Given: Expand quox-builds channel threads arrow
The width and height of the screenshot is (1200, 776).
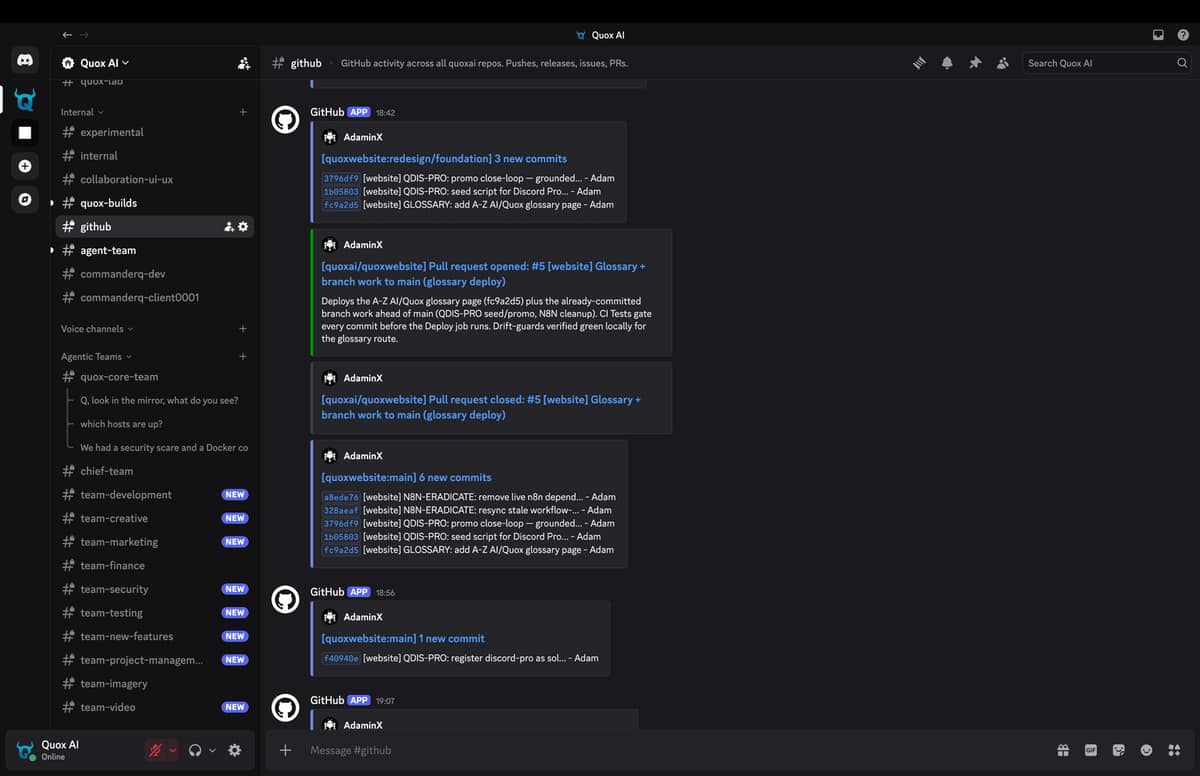Looking at the screenshot, I should [x=52, y=203].
